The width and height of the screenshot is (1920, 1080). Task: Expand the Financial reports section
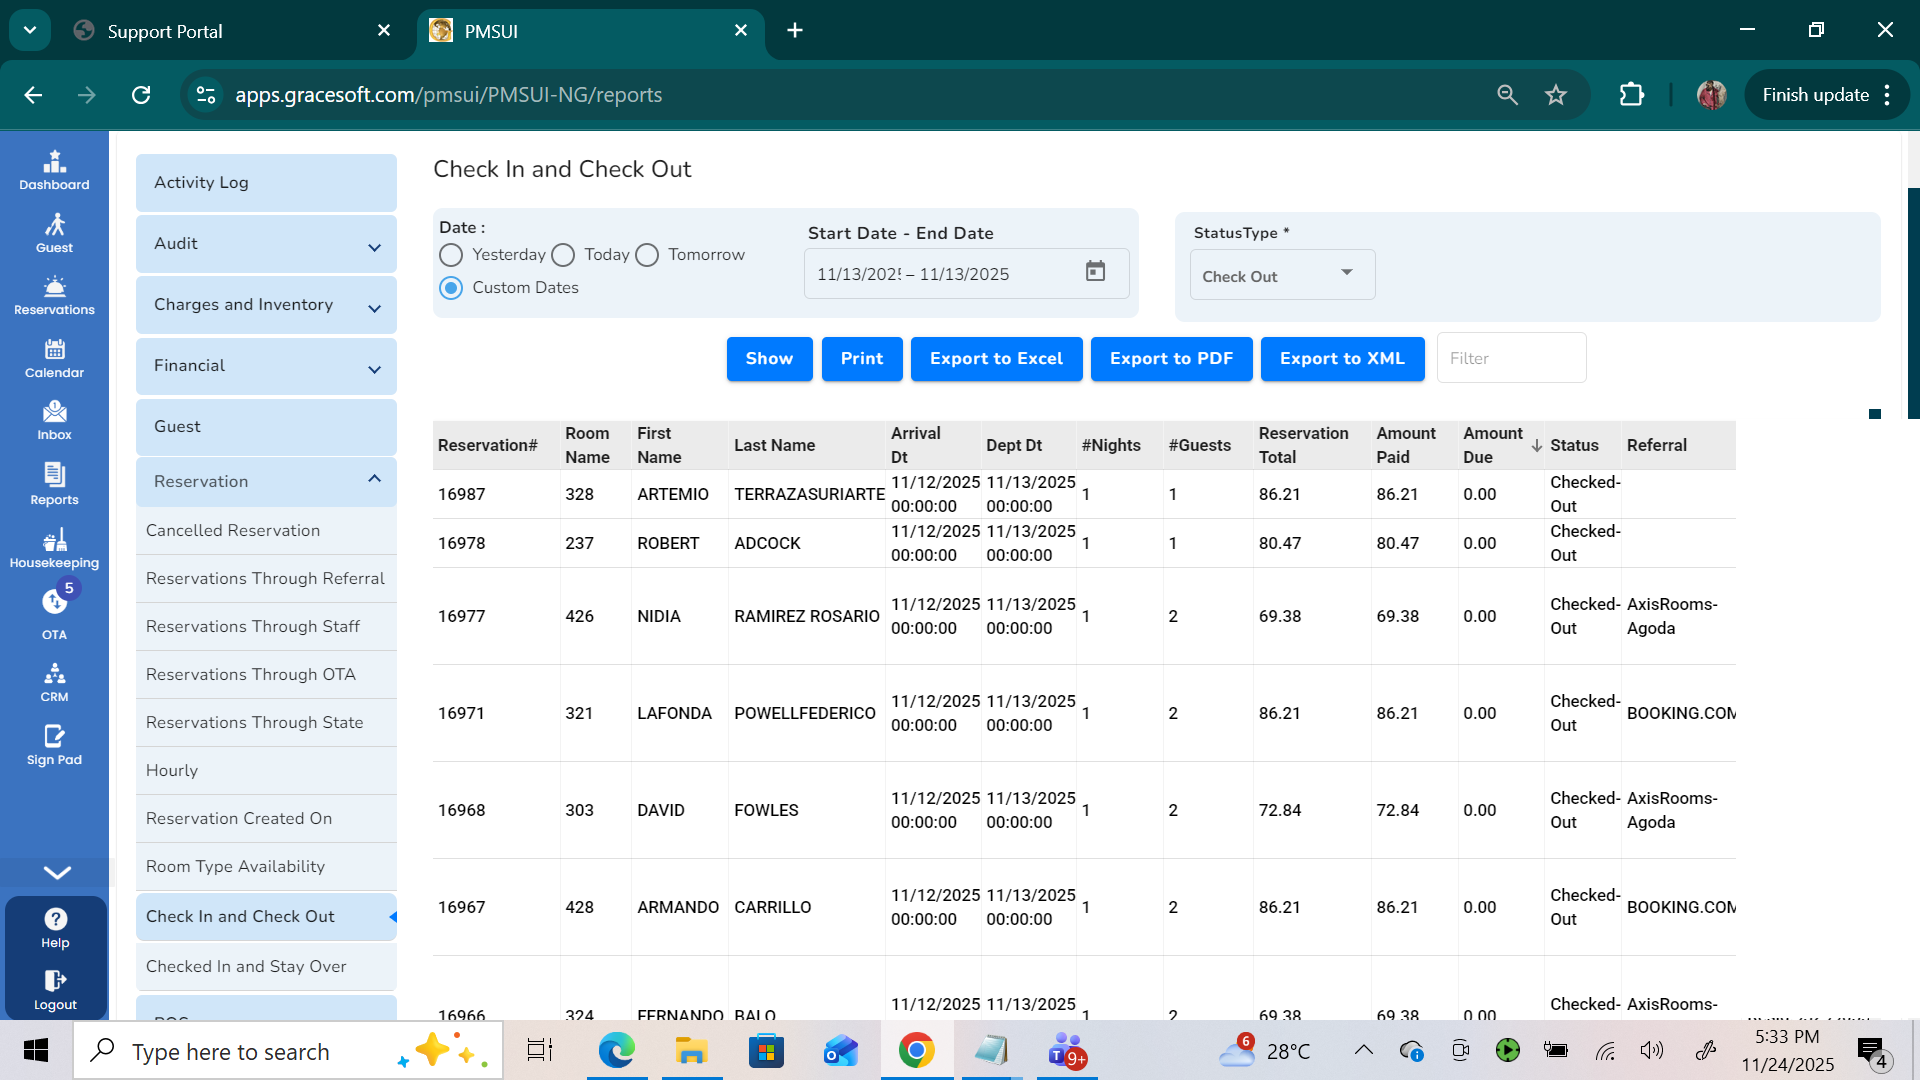[x=266, y=366]
